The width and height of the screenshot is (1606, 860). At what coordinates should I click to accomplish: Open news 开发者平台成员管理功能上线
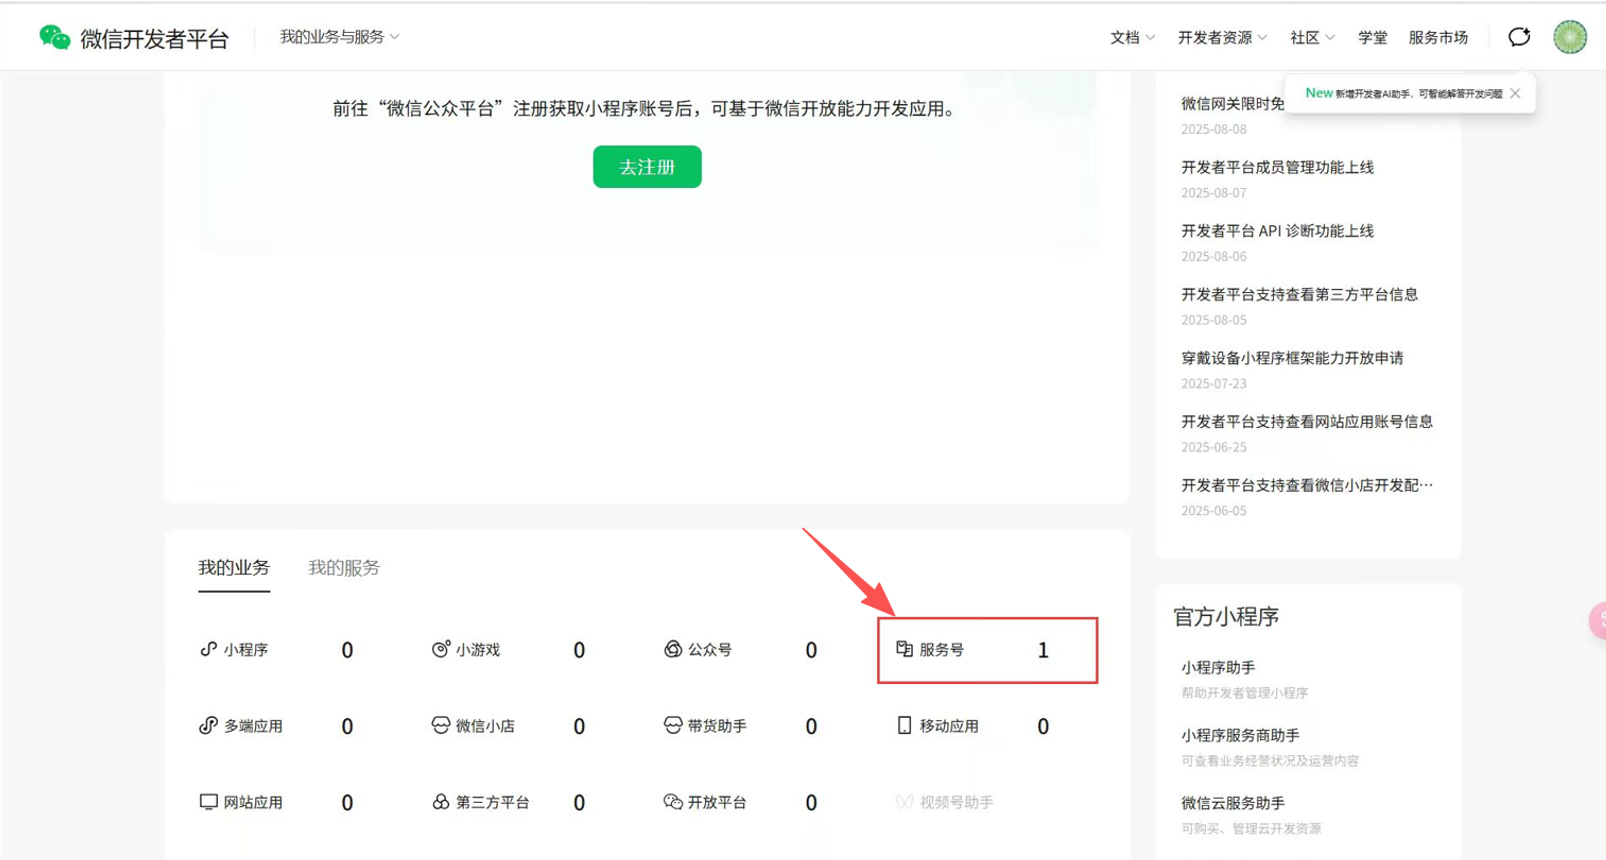click(1277, 167)
